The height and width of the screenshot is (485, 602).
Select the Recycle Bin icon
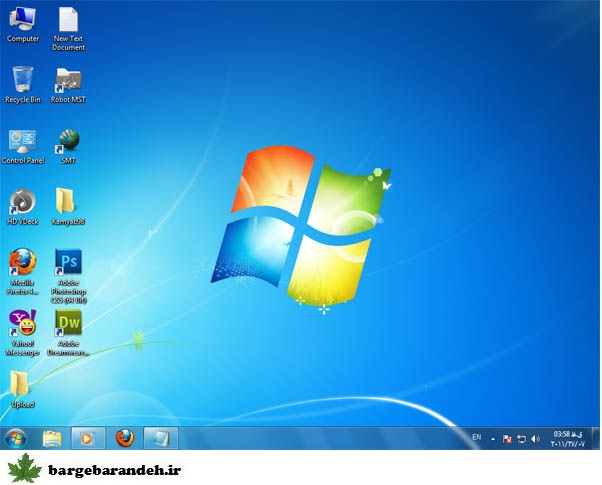[23, 85]
